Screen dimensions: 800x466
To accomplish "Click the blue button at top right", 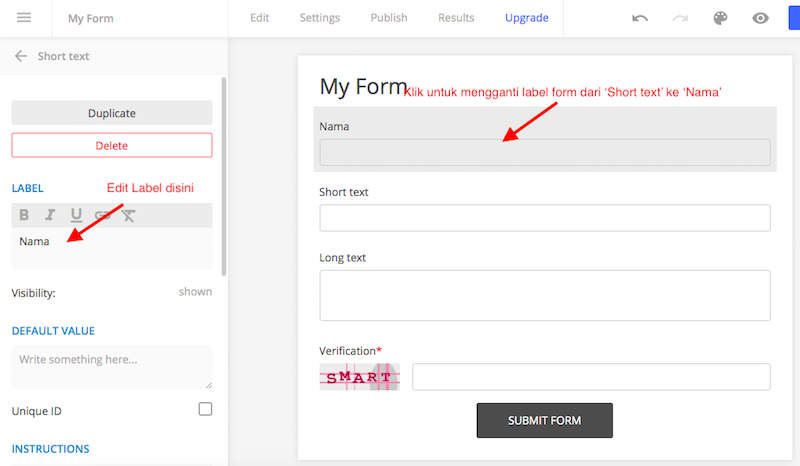I will 794,18.
